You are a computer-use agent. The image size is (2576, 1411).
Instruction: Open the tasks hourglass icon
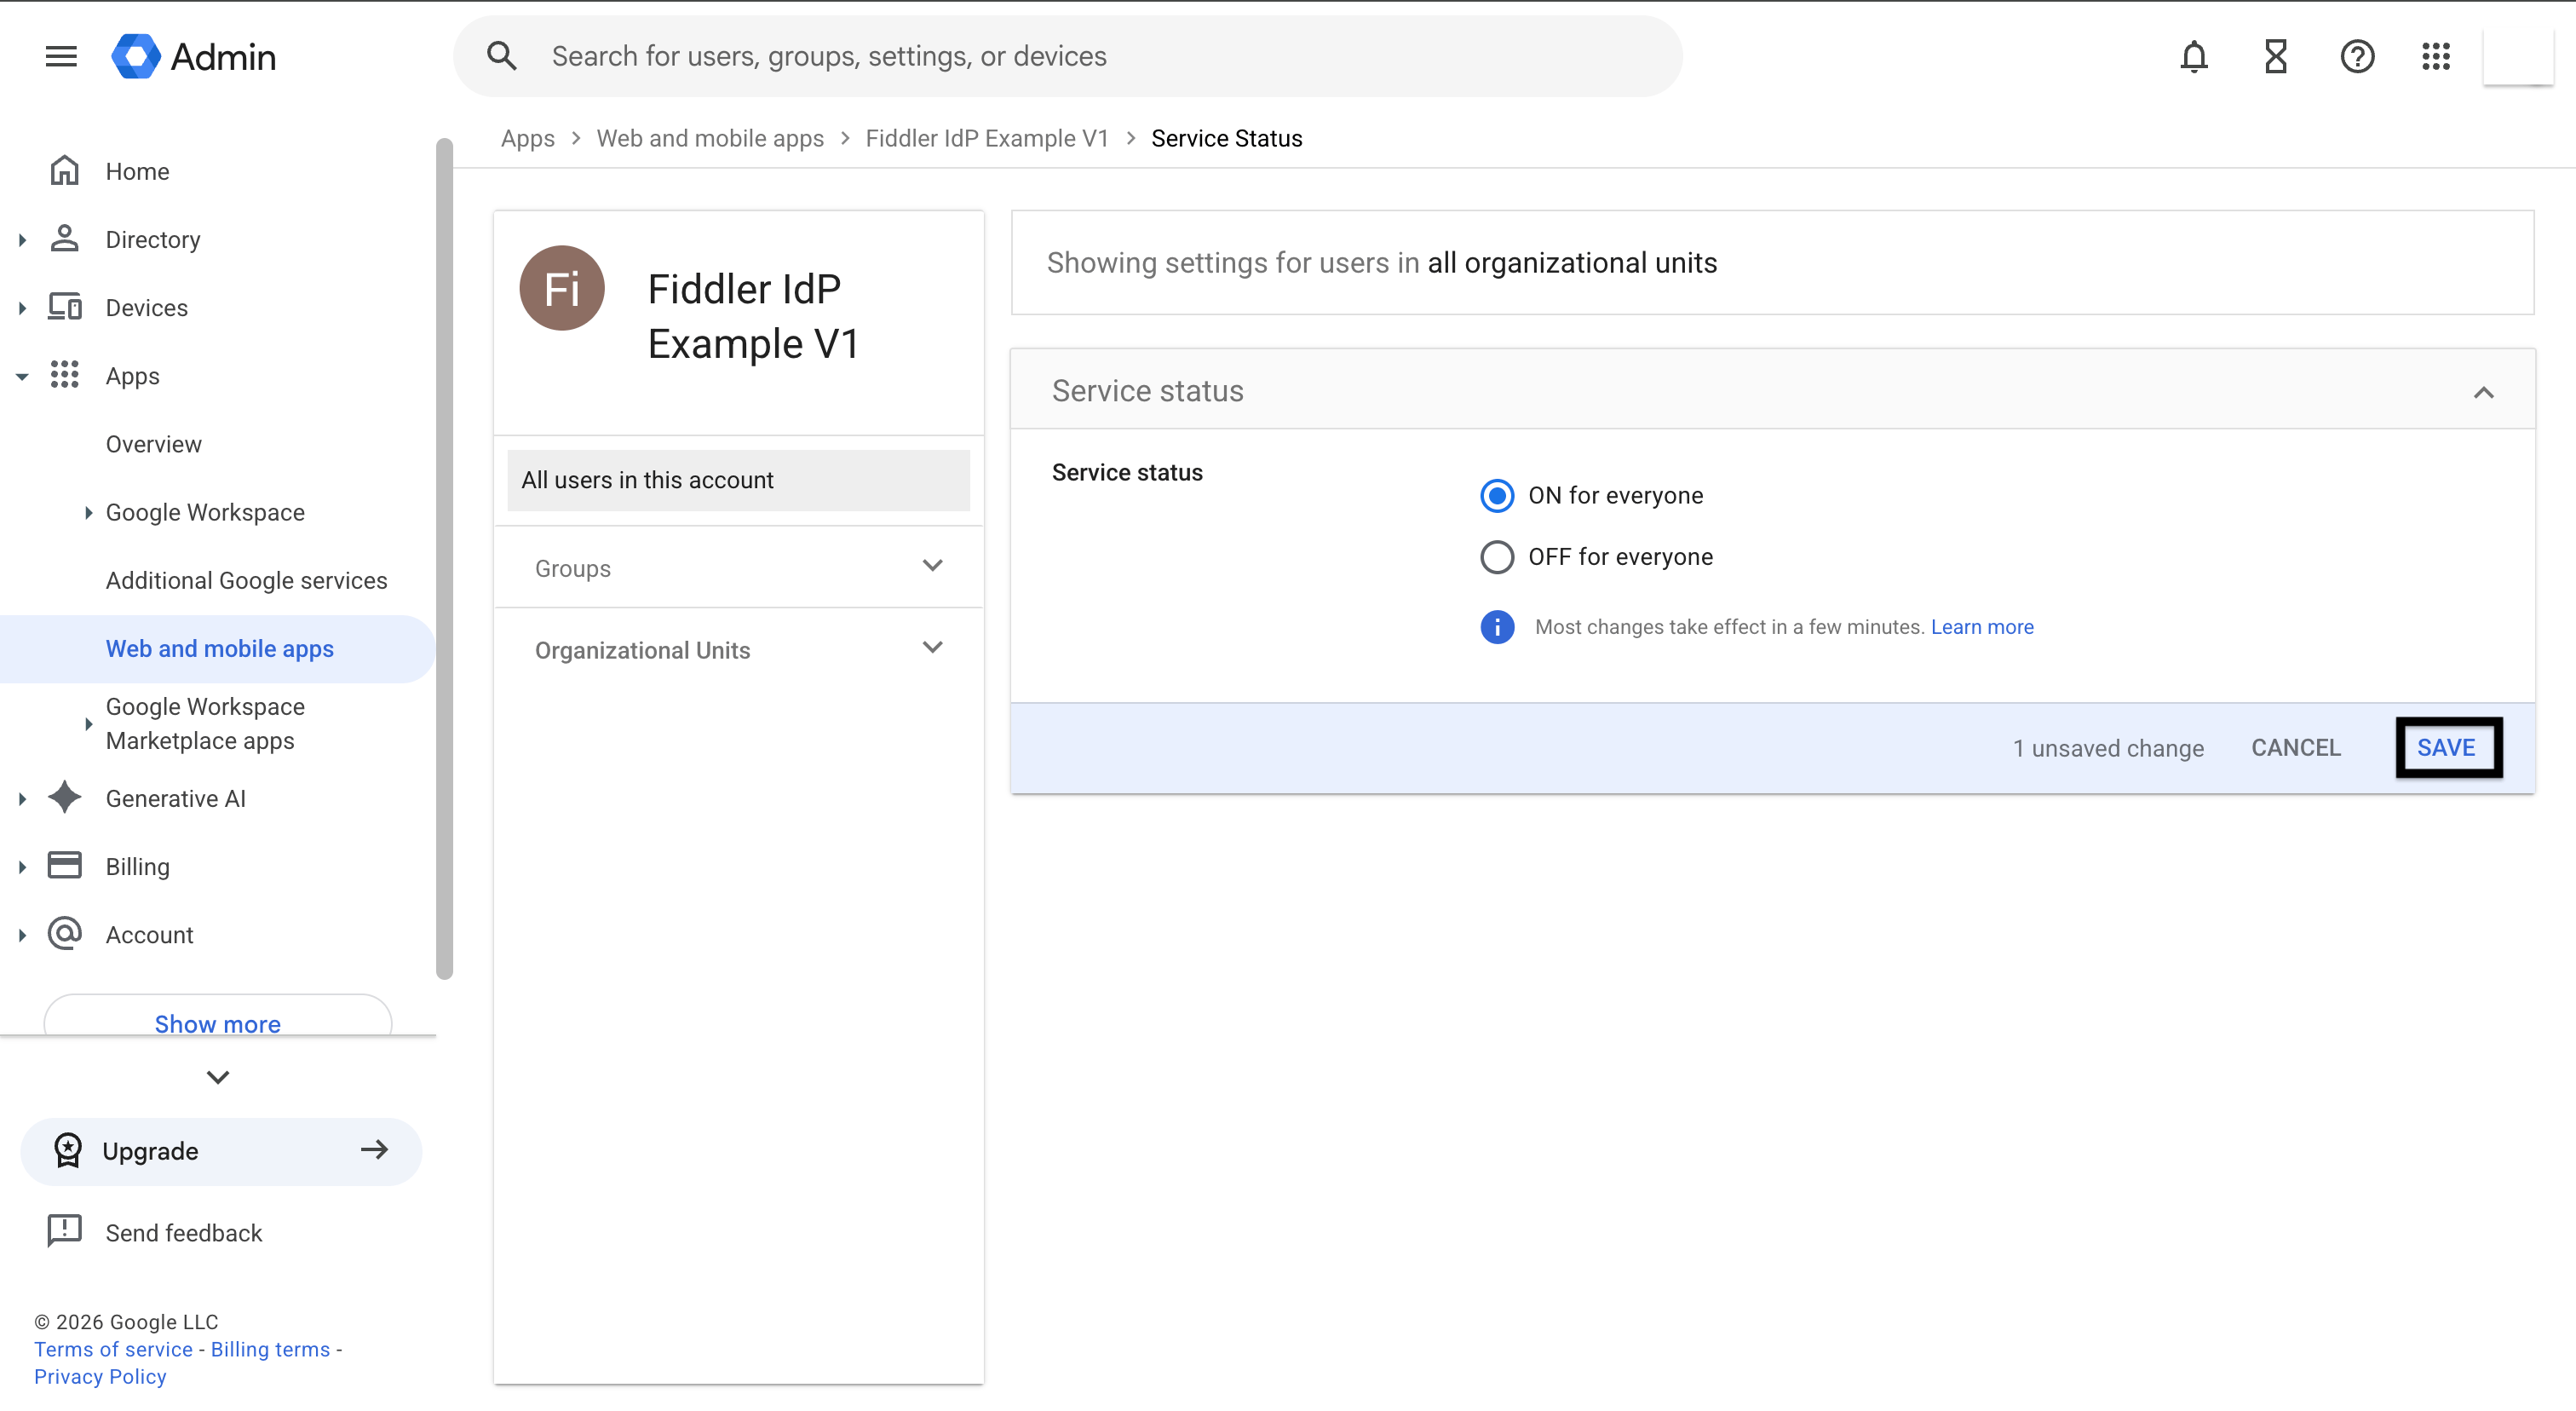tap(2275, 56)
